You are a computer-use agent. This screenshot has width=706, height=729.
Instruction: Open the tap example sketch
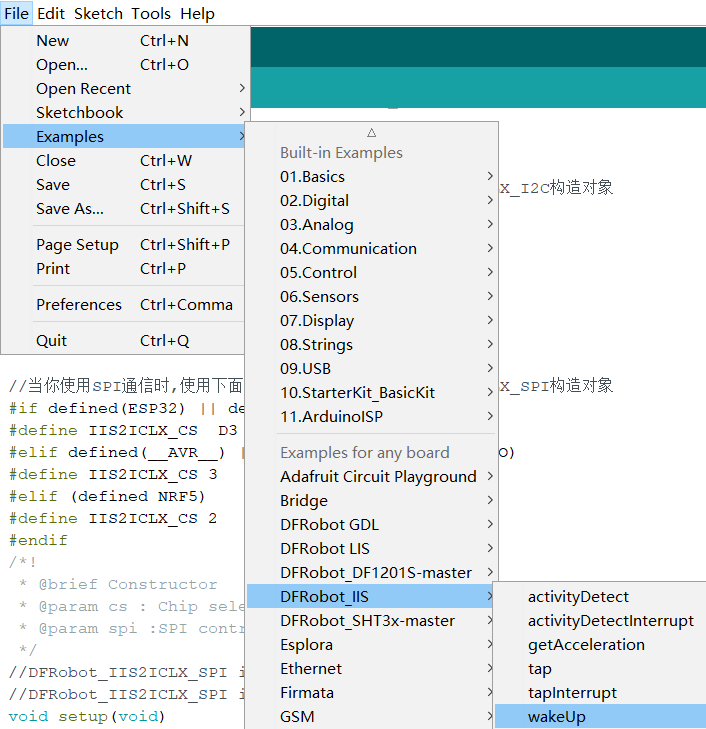click(x=600, y=669)
